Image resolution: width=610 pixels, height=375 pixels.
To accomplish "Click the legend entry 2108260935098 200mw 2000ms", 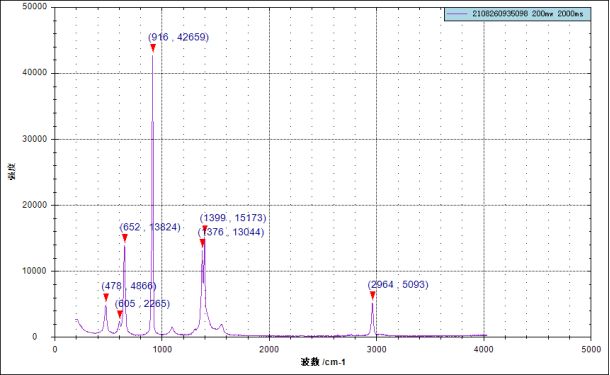I will coord(517,14).
